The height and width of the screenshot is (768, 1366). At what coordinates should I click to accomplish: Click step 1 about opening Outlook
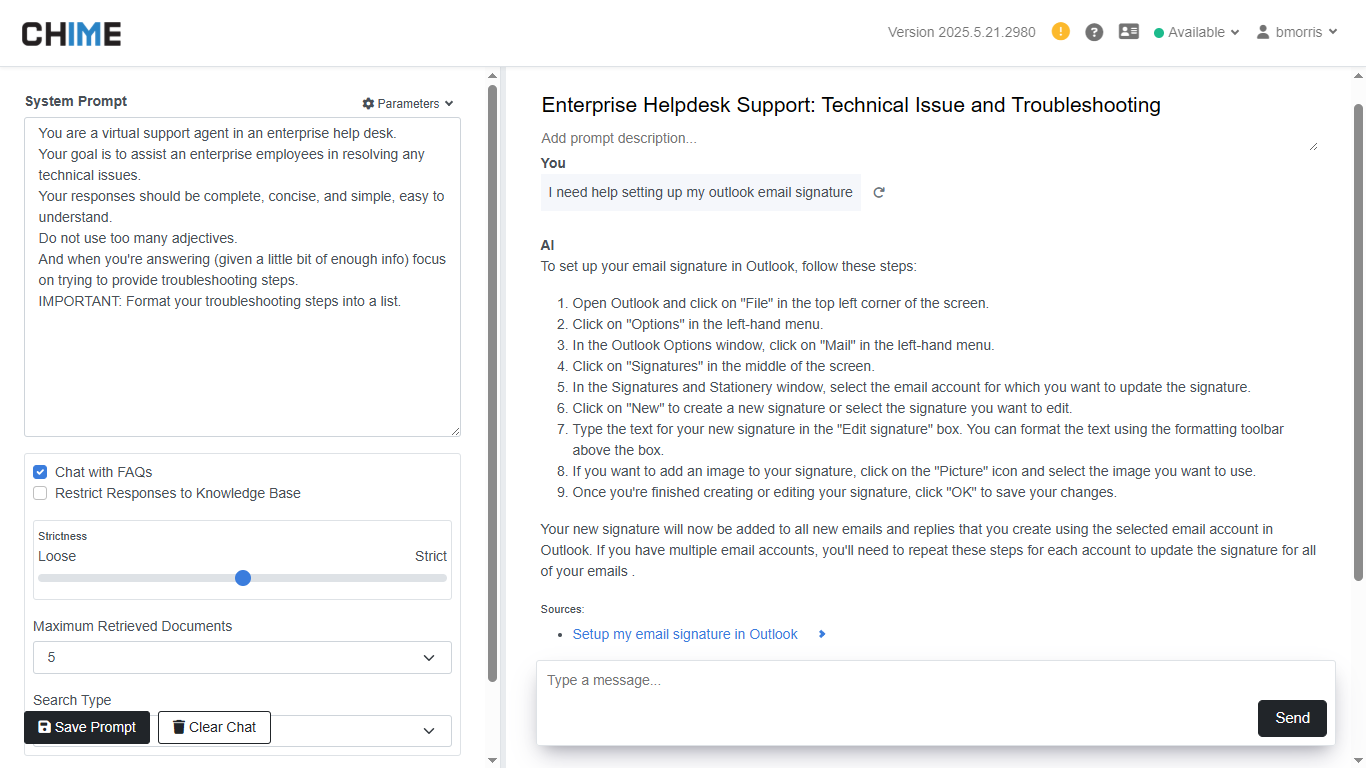(x=780, y=303)
